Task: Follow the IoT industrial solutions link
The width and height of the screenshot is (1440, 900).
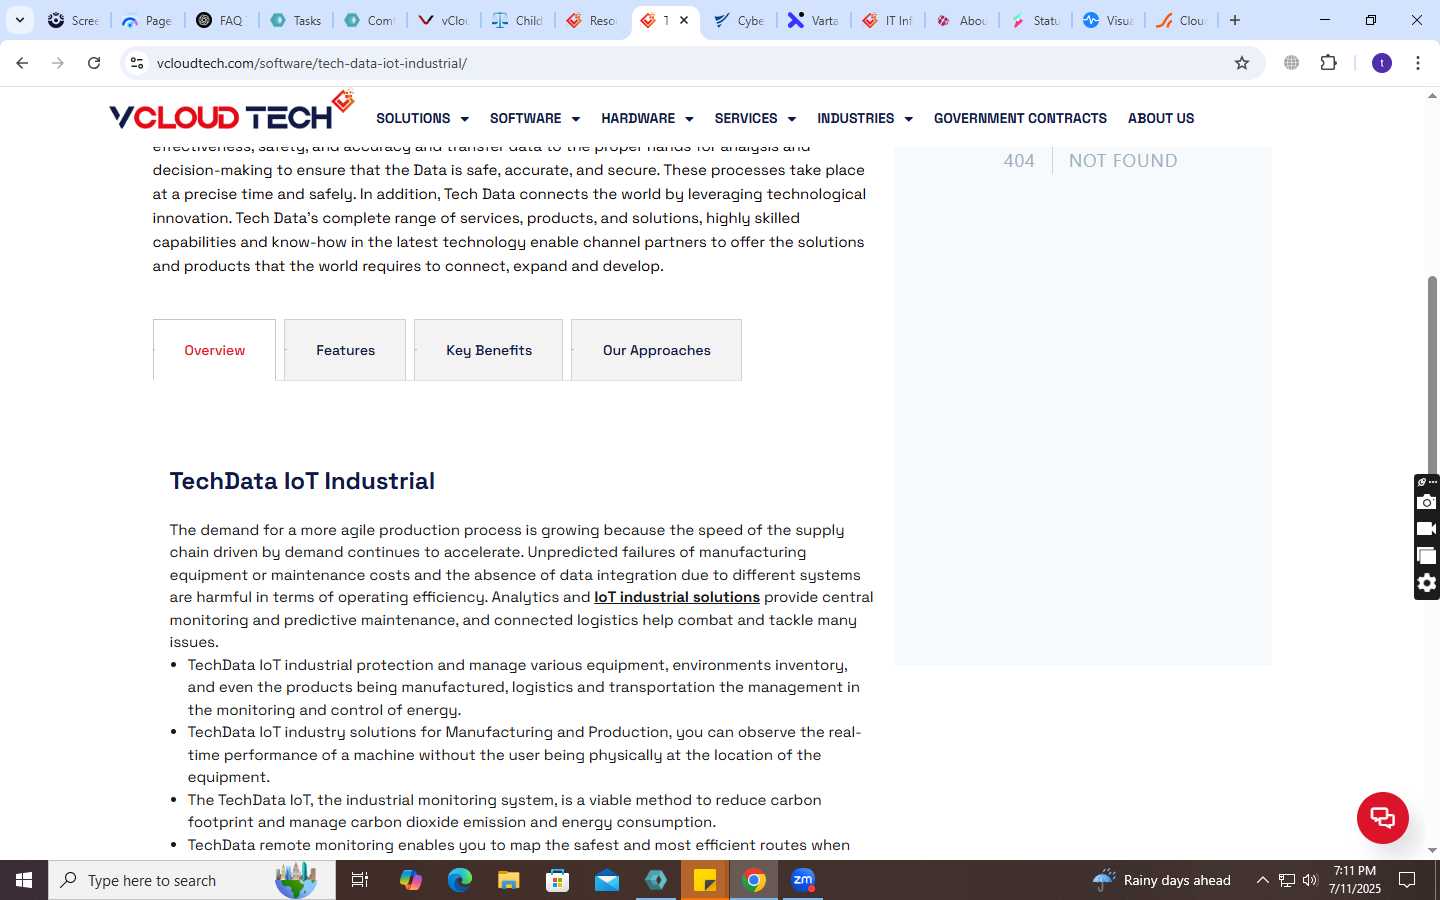Action: (677, 597)
